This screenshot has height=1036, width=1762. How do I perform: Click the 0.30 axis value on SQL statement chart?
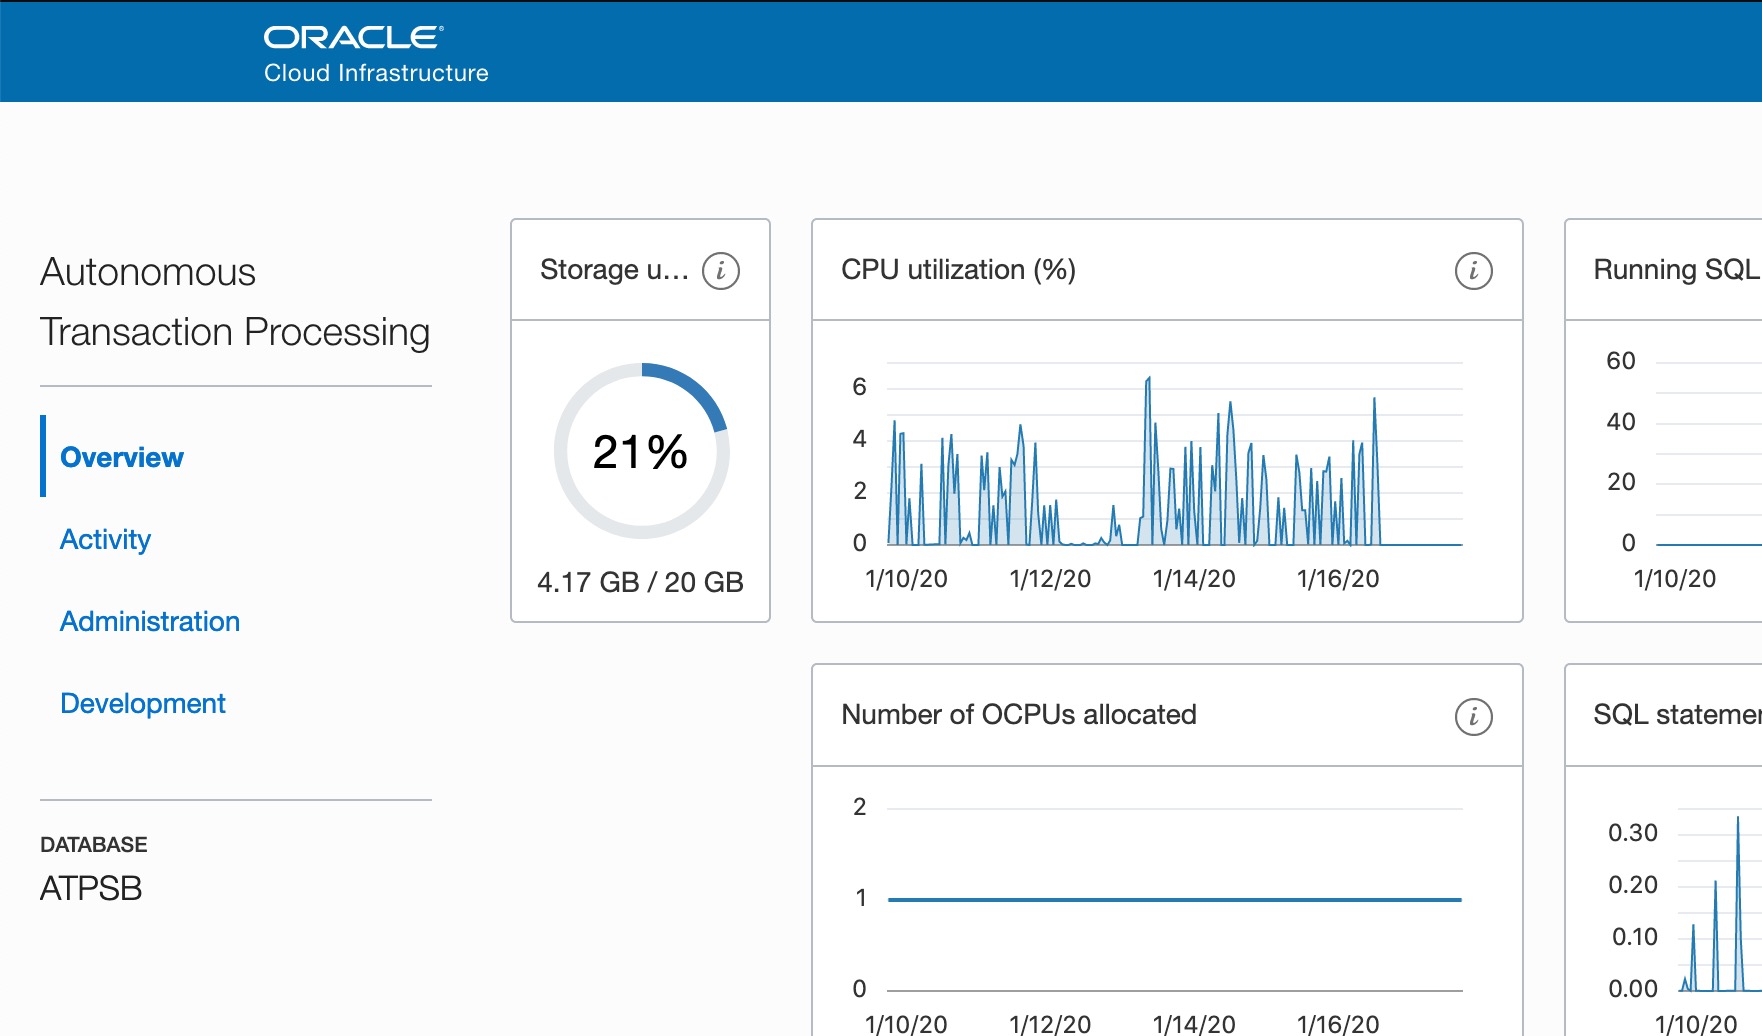pos(1633,833)
